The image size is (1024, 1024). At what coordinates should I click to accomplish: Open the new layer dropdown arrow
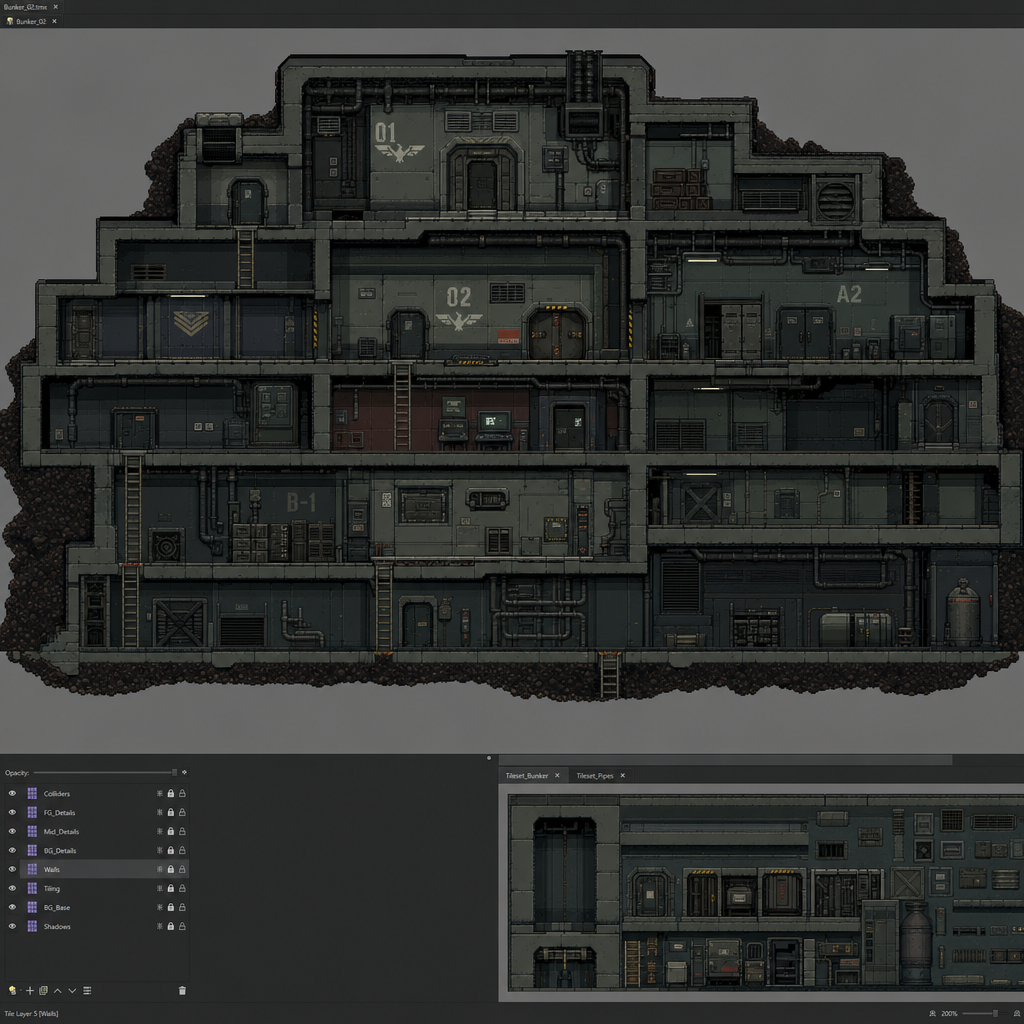coord(20,991)
